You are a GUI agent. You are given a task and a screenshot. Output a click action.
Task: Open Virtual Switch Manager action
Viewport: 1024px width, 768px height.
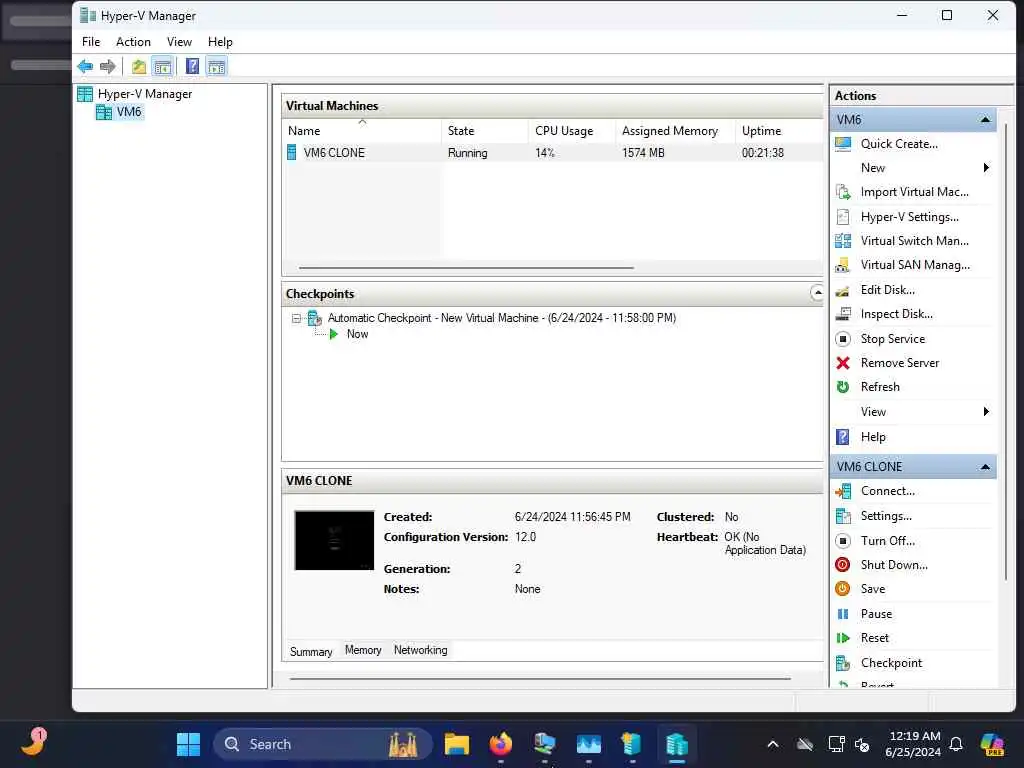(x=914, y=241)
